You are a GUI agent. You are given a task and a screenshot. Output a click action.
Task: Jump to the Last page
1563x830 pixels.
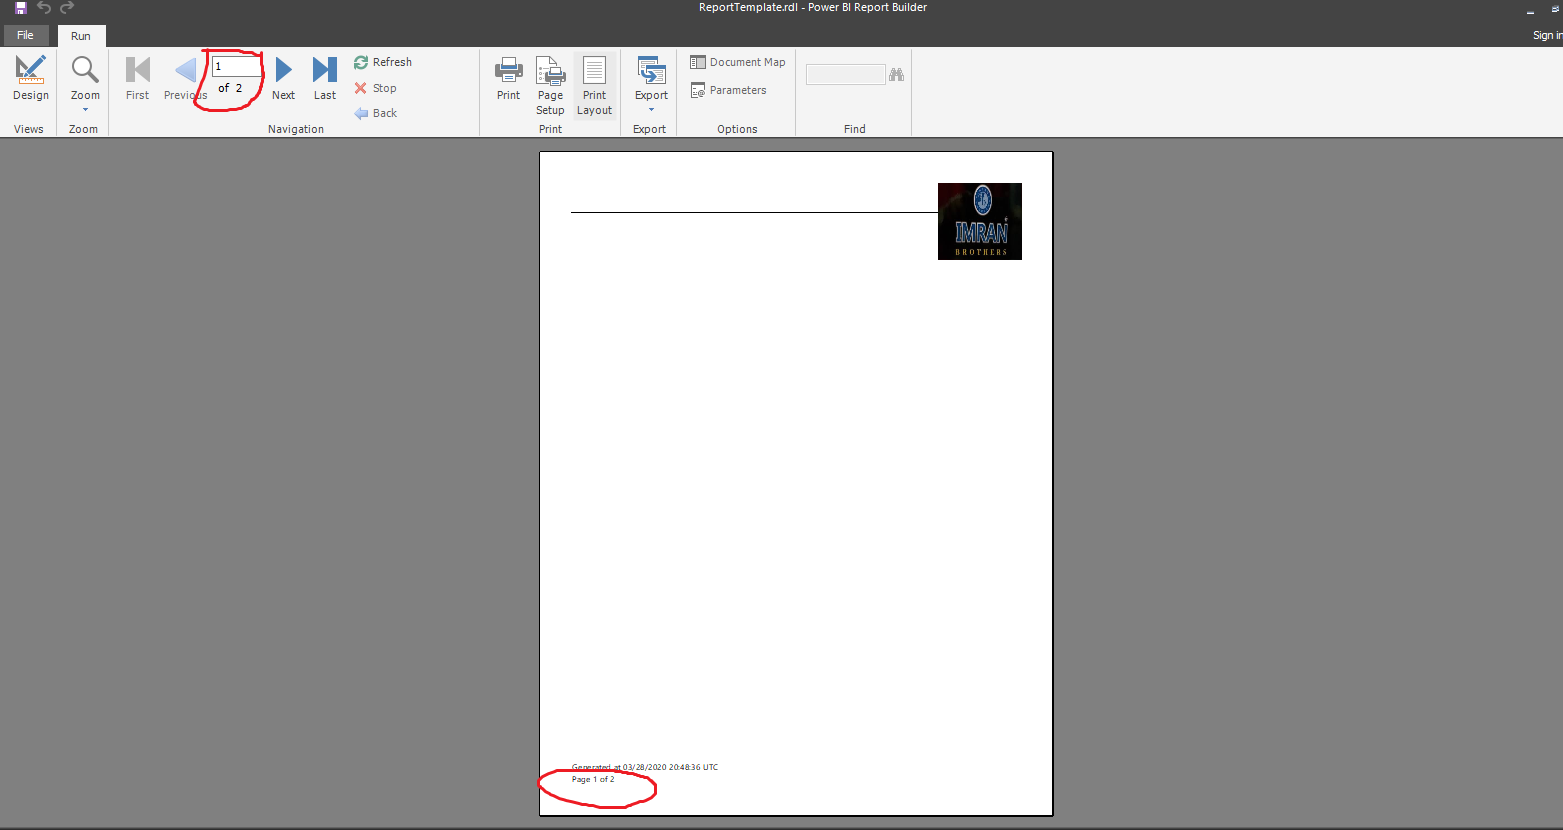tap(325, 79)
